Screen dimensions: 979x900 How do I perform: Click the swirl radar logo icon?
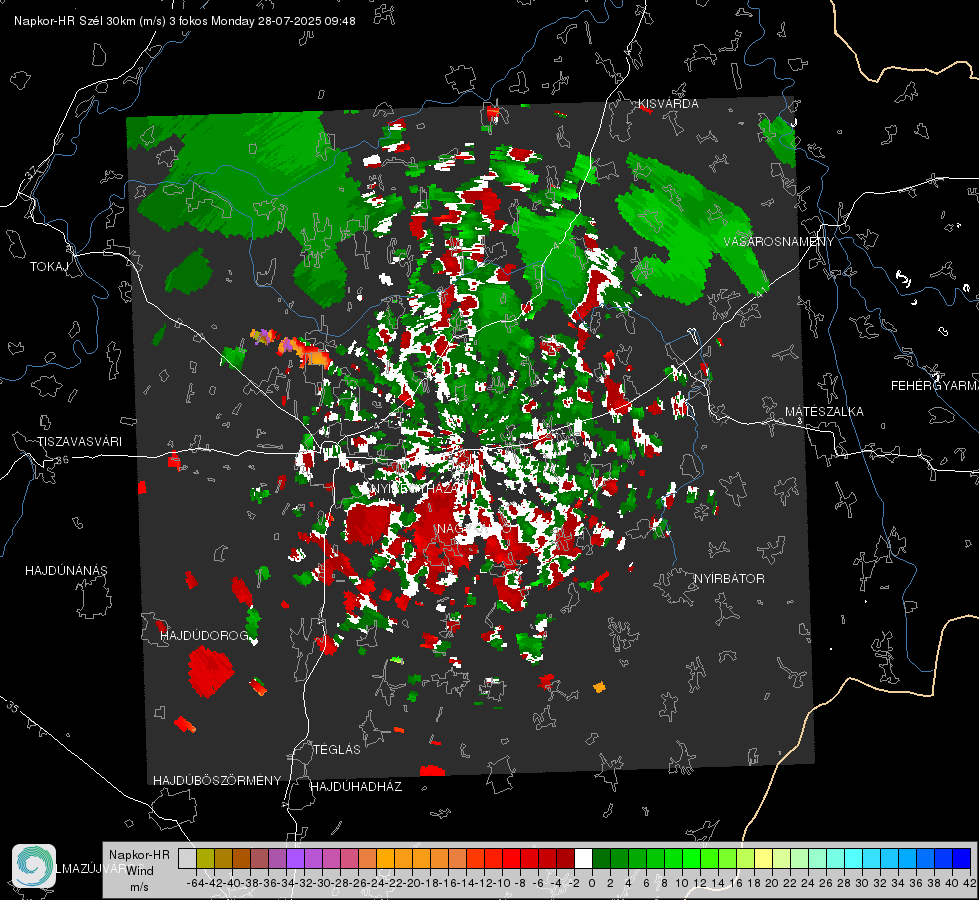pyautogui.click(x=34, y=866)
